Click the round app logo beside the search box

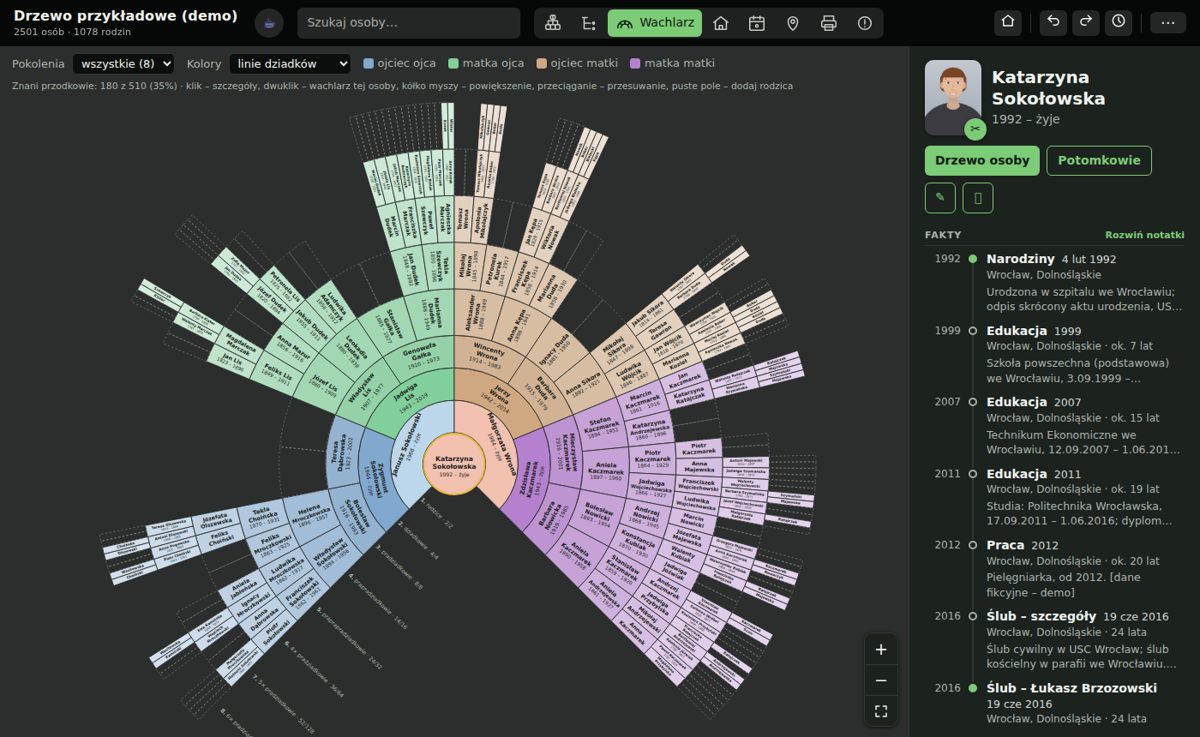[269, 23]
